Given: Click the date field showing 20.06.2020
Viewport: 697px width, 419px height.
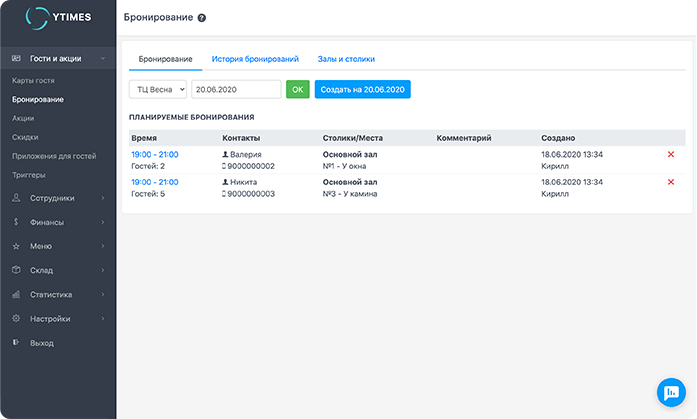Looking at the screenshot, I should click(x=236, y=89).
